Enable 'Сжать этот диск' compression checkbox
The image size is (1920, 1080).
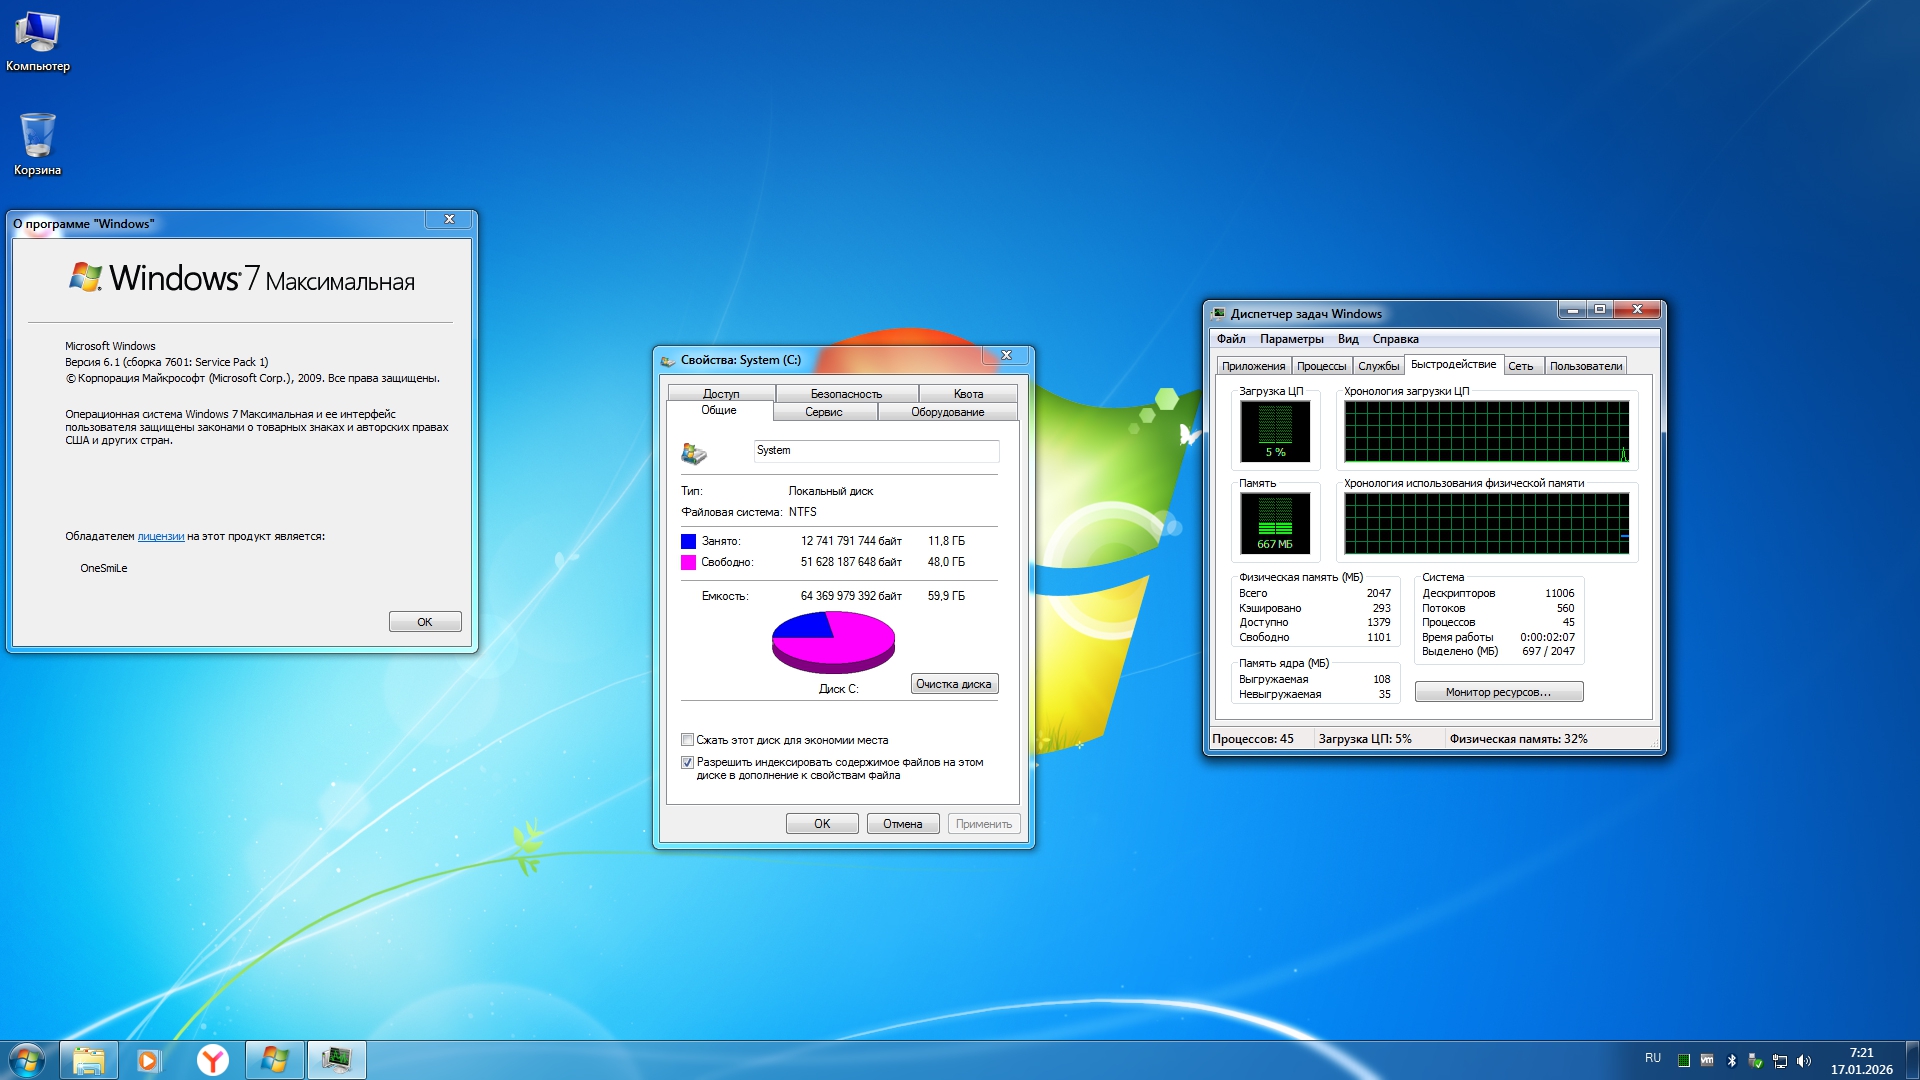tap(688, 740)
